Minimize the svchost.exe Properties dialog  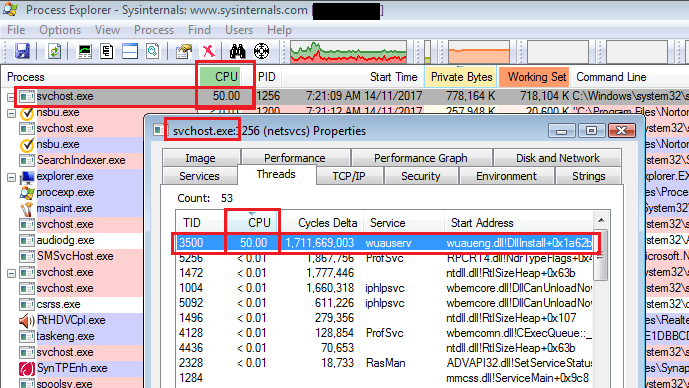(x=561, y=131)
